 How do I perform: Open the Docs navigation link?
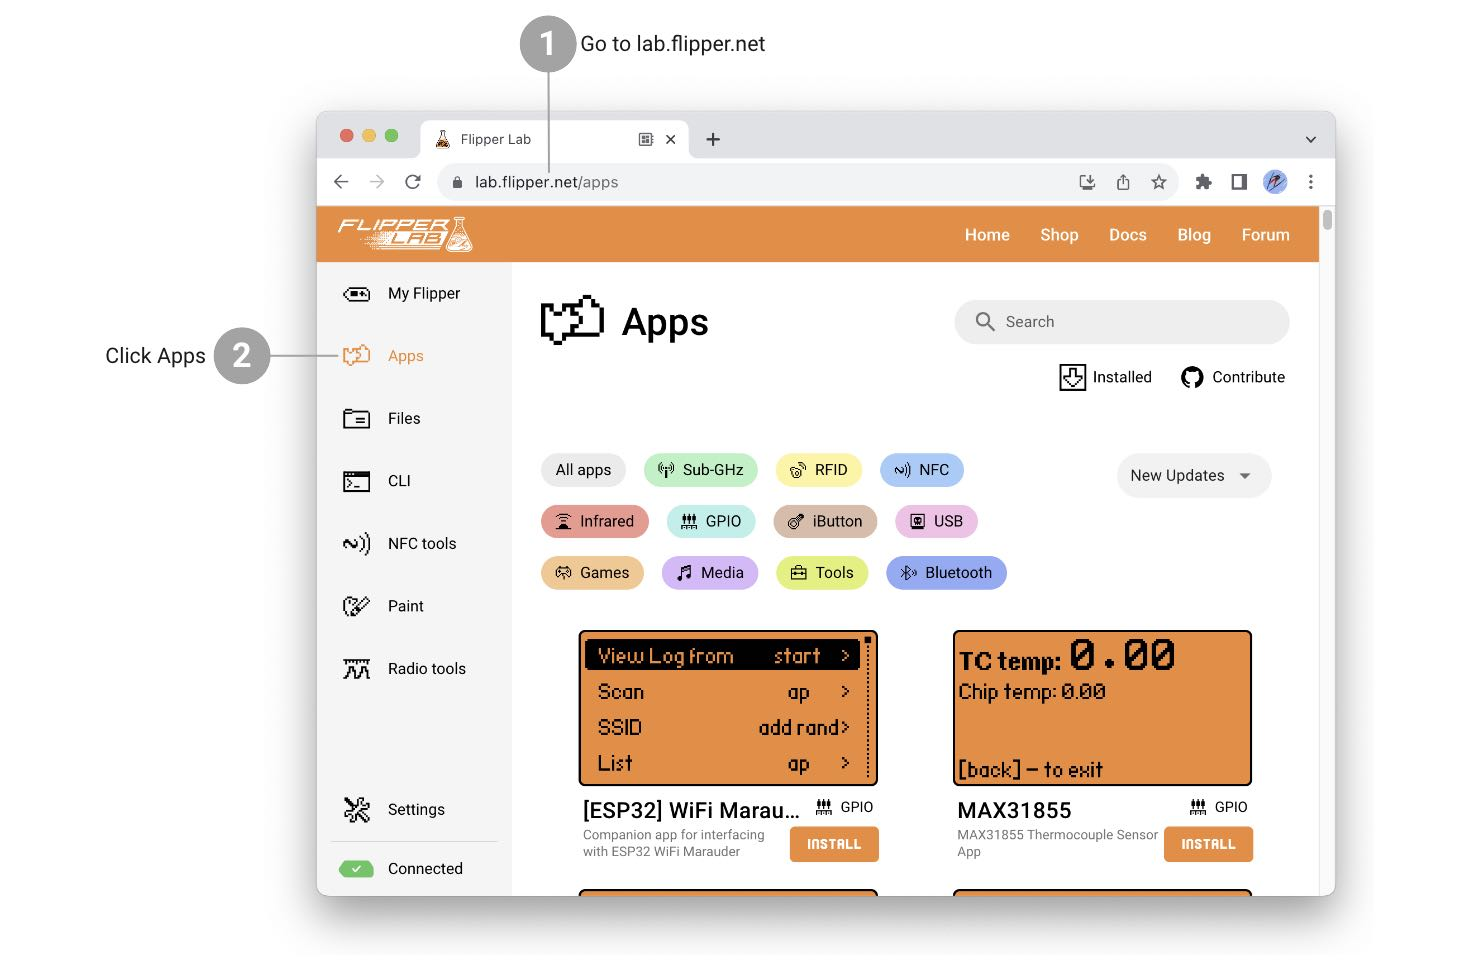click(x=1127, y=235)
